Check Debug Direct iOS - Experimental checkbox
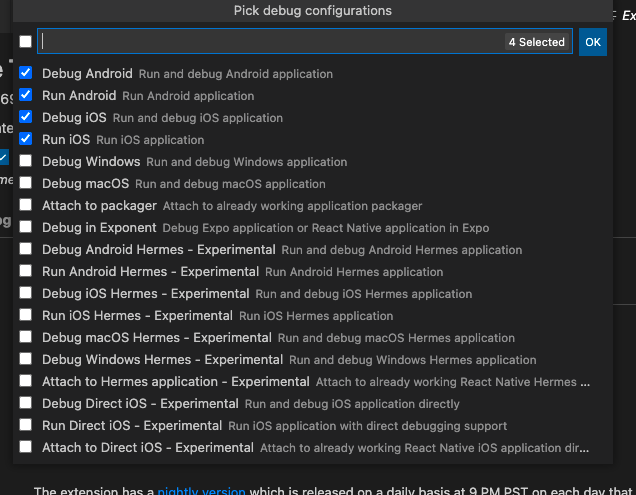 26,402
